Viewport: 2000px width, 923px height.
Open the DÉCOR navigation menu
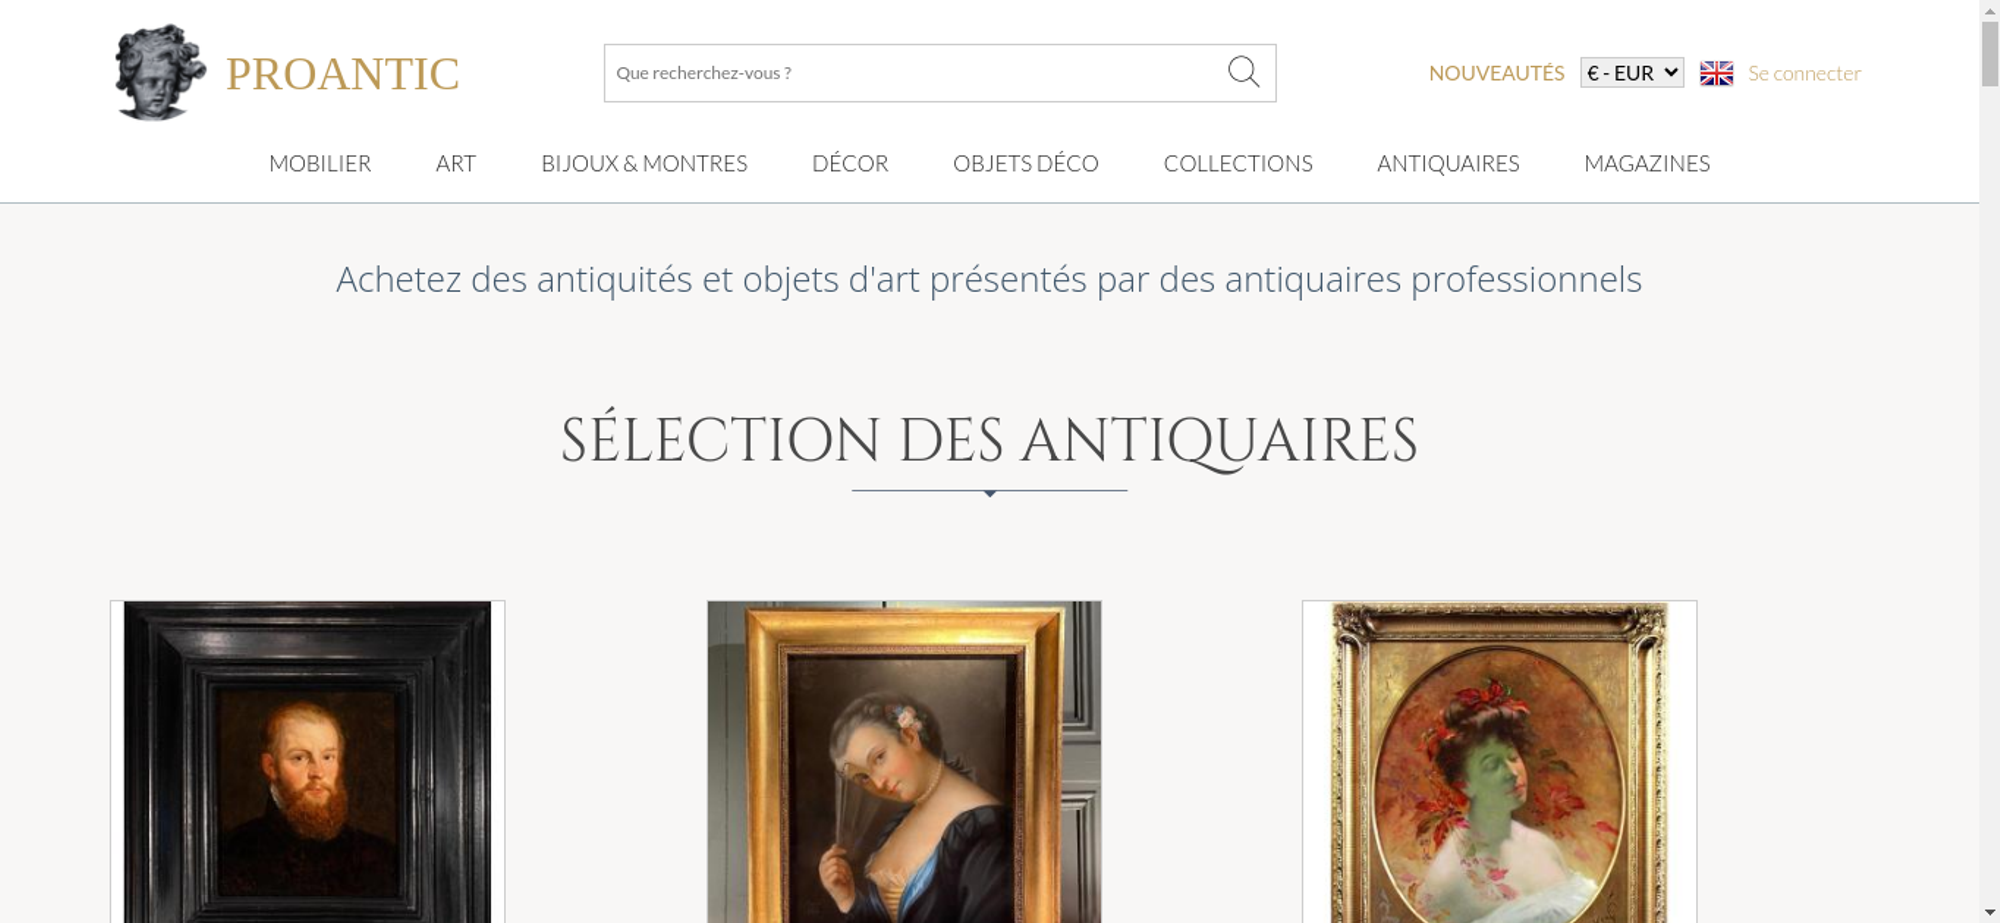pos(850,163)
